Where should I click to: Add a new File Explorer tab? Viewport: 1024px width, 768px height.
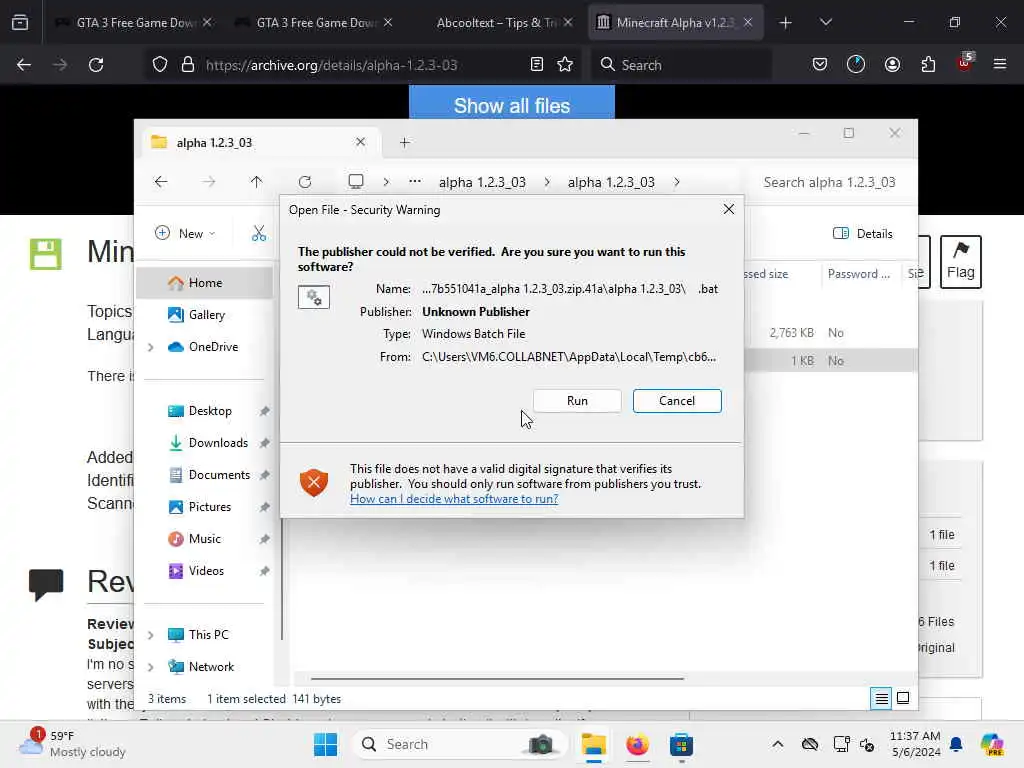[404, 142]
